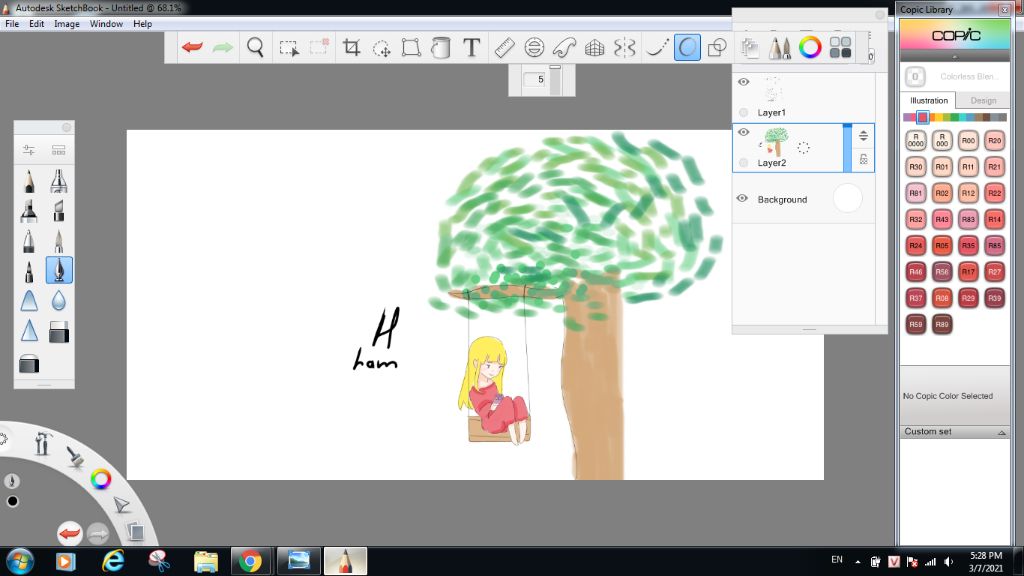Select the Quick Transform tool

(x=381, y=48)
